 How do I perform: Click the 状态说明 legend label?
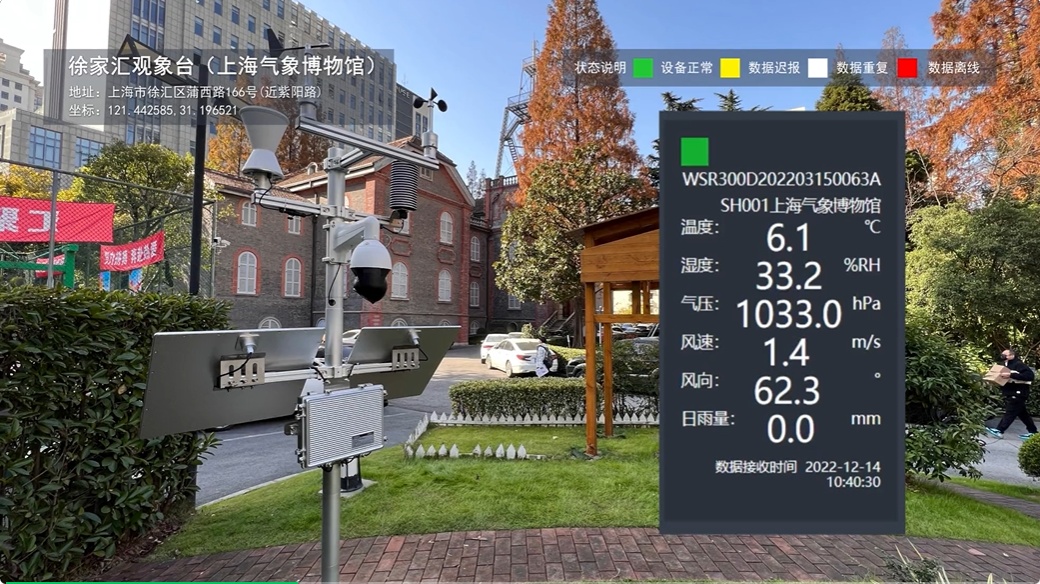600,68
